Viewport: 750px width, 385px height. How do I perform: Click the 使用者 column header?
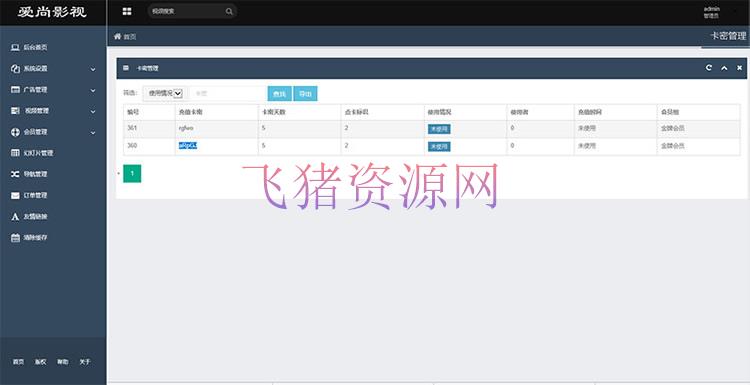tap(519, 112)
